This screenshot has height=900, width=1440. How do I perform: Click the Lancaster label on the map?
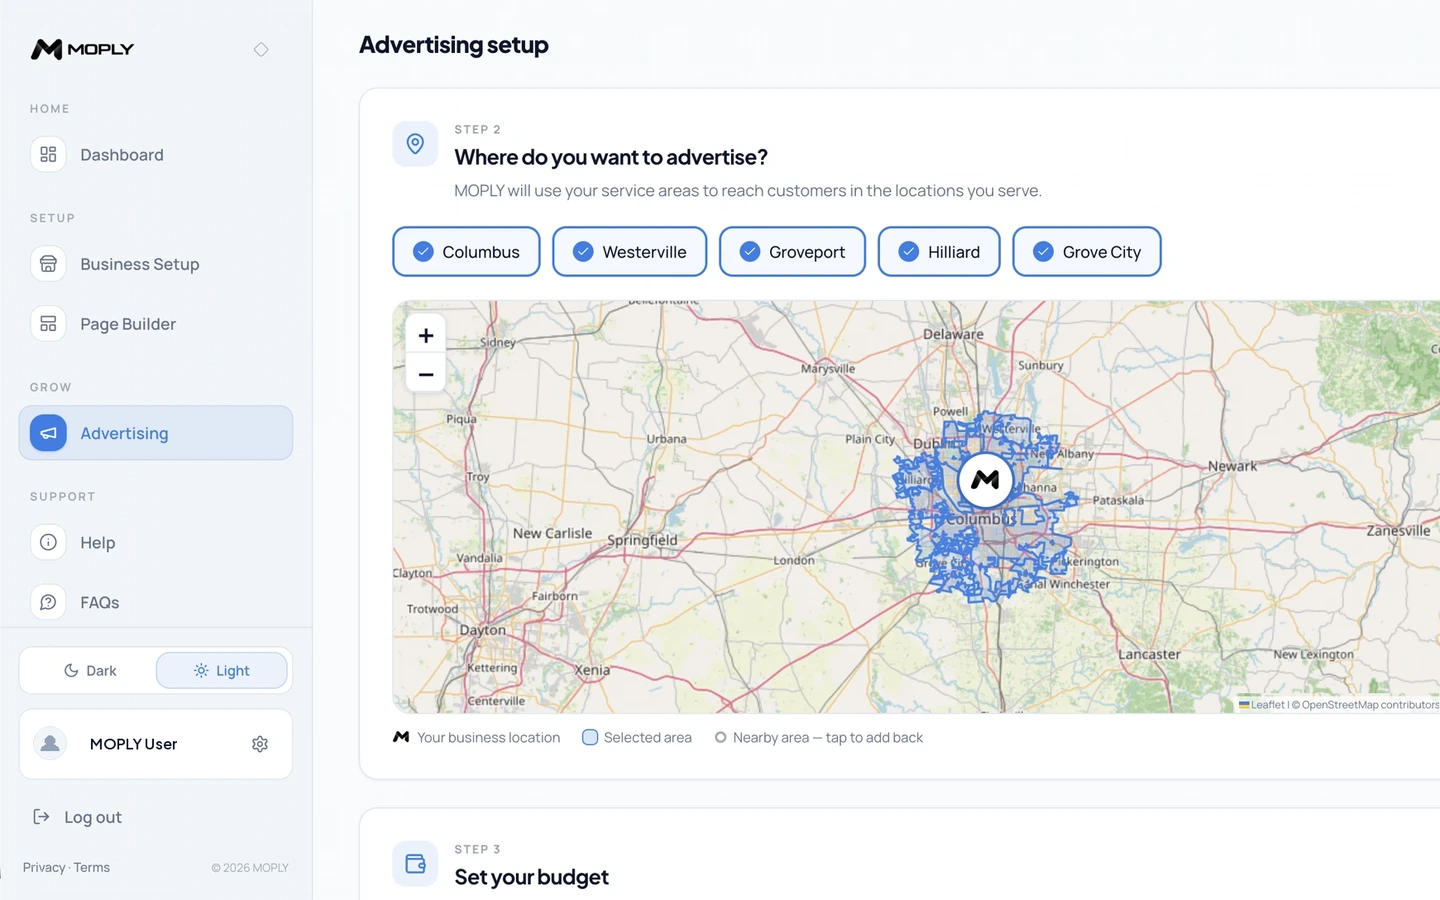pyautogui.click(x=1149, y=655)
